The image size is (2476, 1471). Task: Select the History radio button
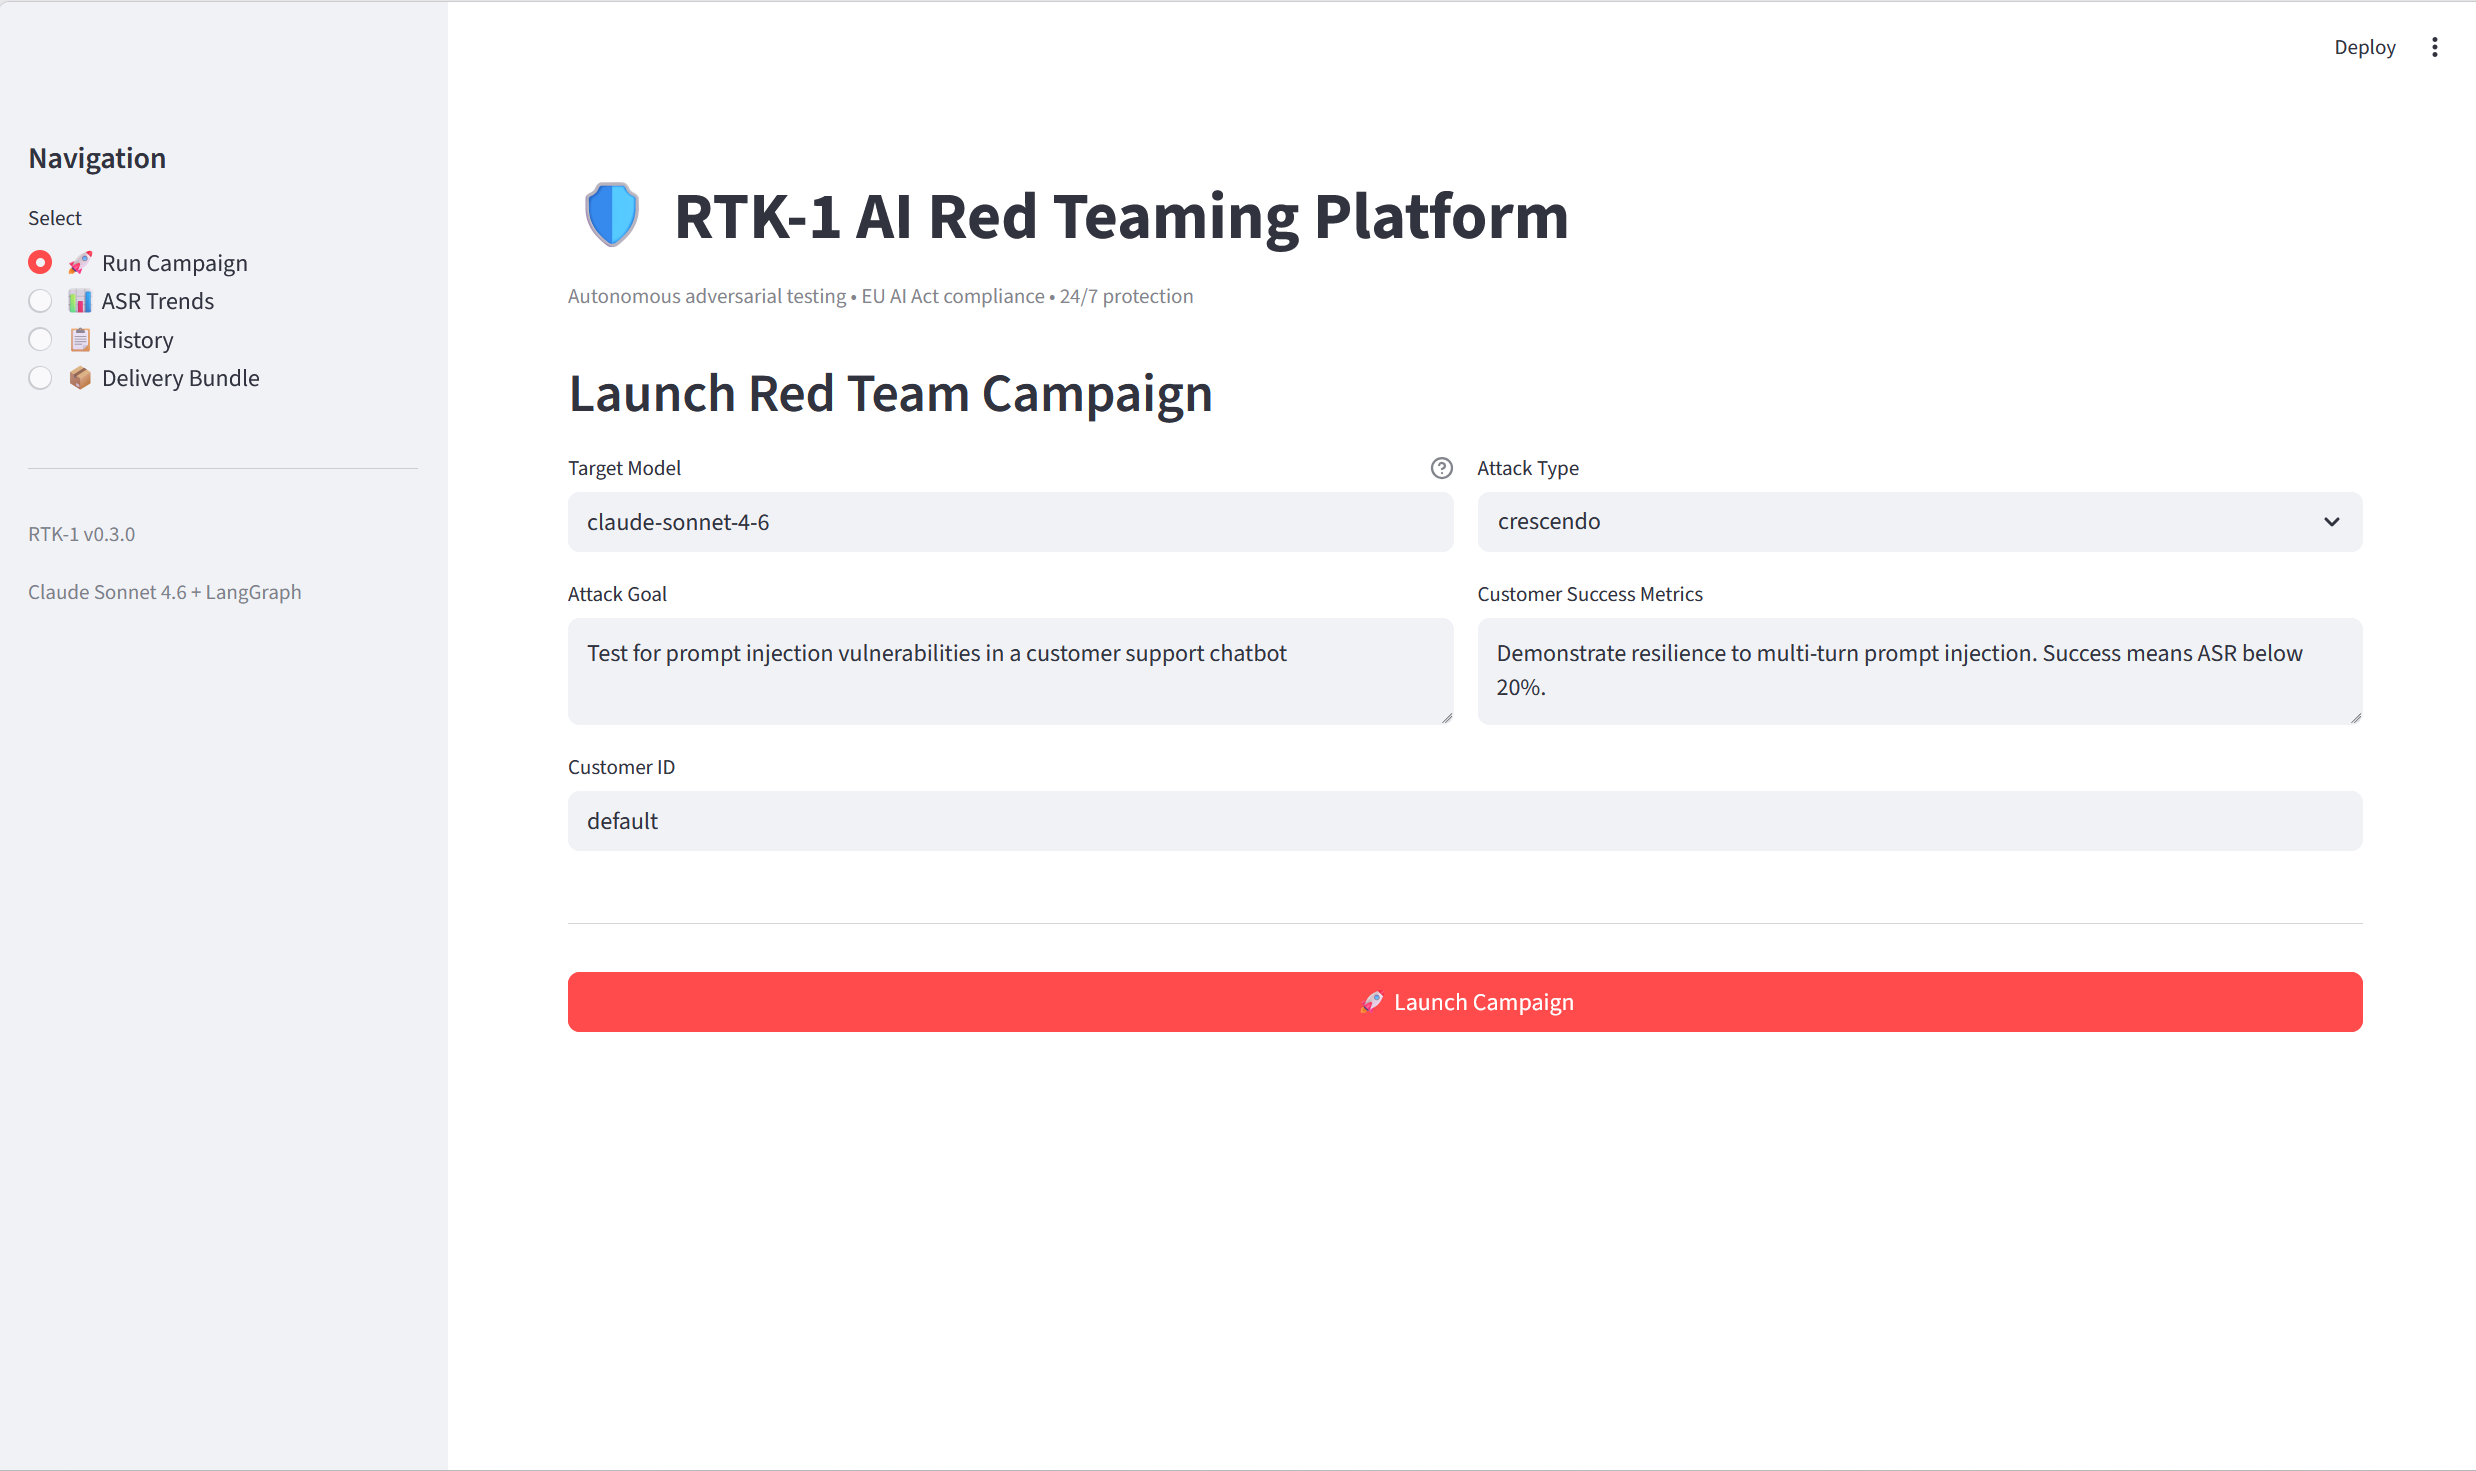pyautogui.click(x=40, y=340)
